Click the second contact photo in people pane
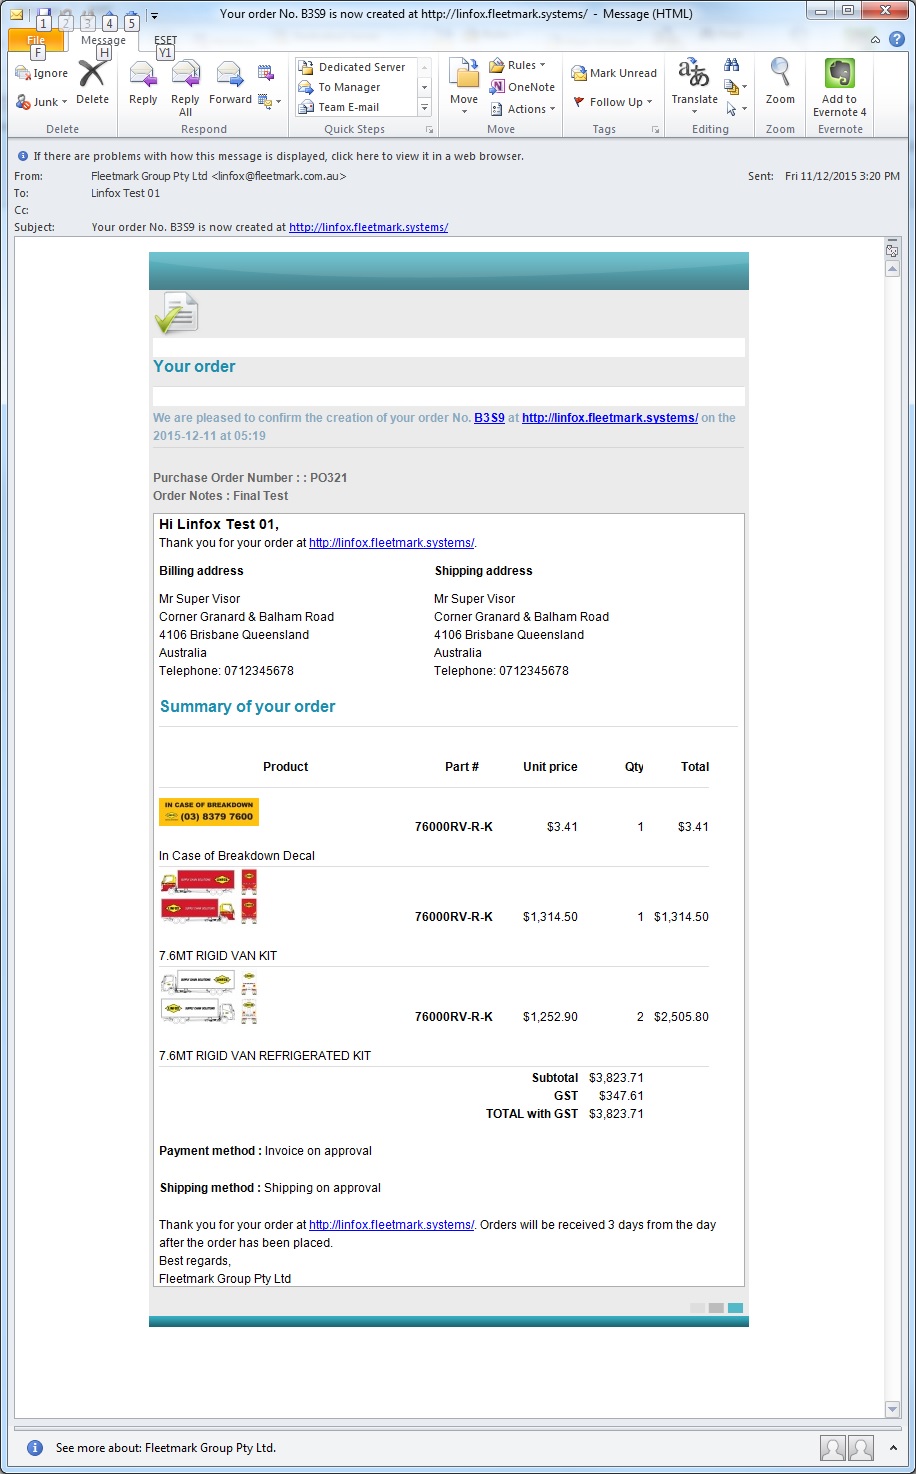 point(861,1447)
